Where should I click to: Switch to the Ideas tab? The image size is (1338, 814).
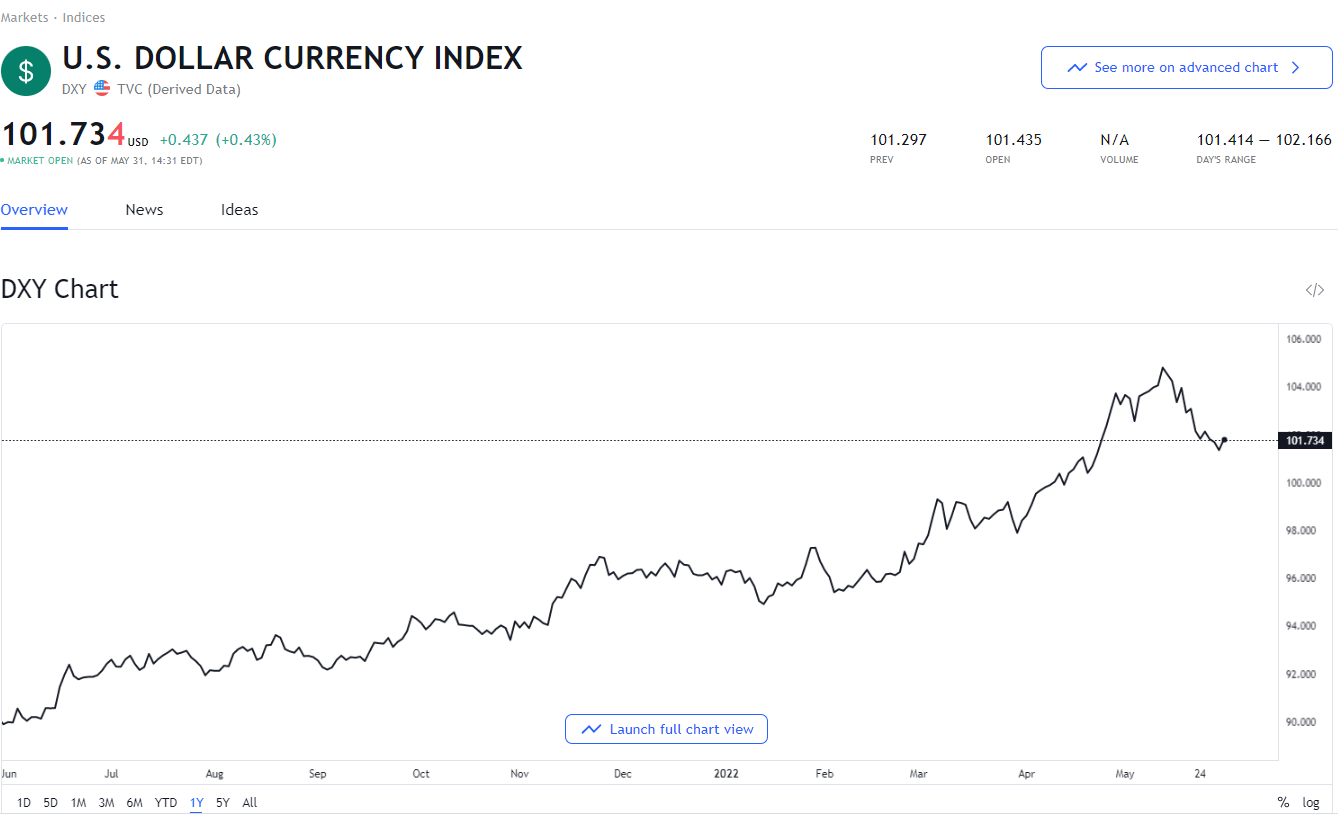[x=239, y=210]
